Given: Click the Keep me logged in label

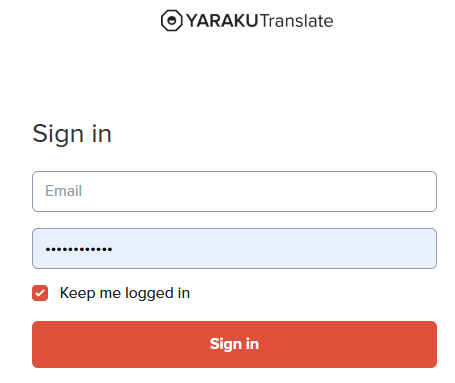Looking at the screenshot, I should (125, 293).
